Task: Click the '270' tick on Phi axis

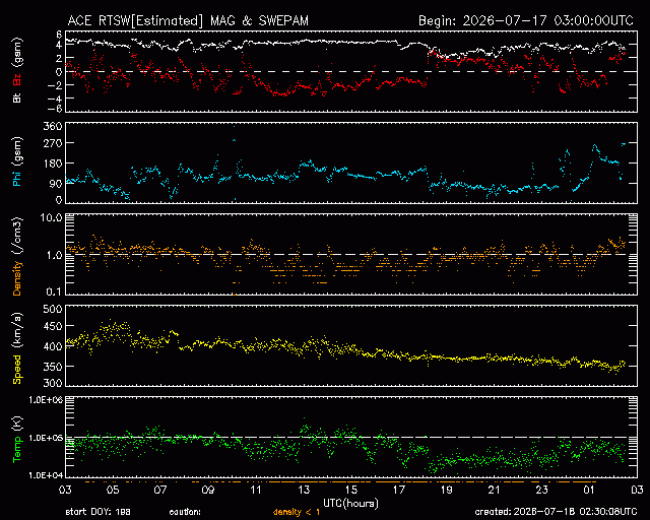Action: [x=53, y=143]
